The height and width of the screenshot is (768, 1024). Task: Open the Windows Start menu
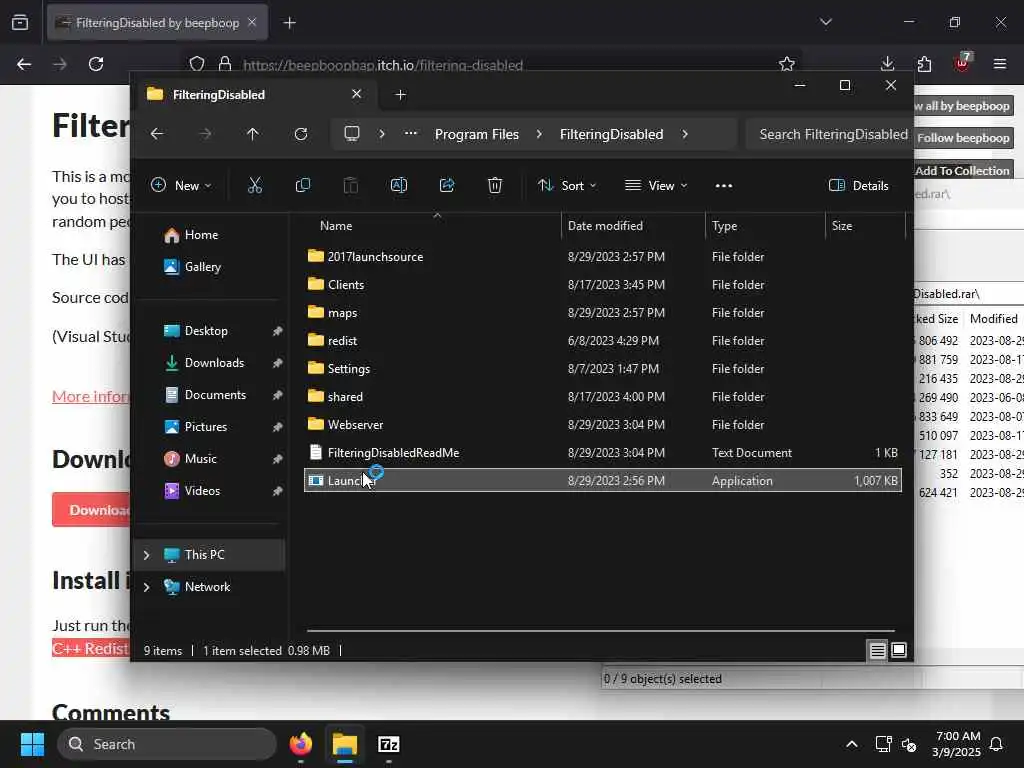click(32, 744)
